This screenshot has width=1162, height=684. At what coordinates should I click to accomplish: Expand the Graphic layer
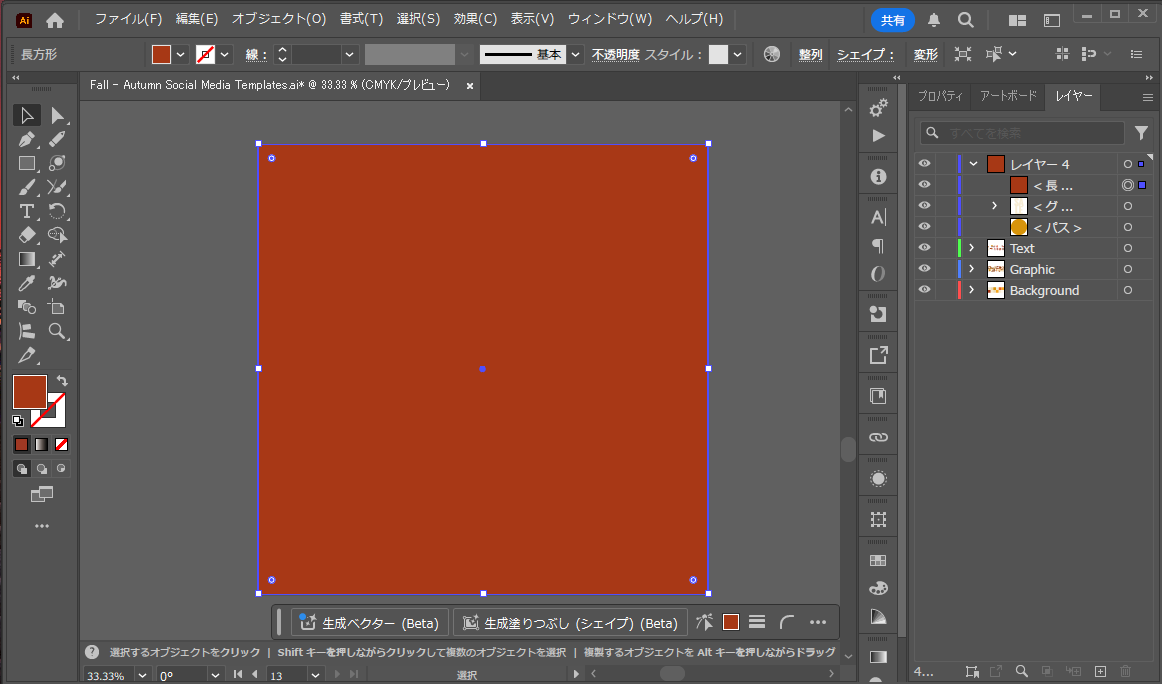(972, 269)
